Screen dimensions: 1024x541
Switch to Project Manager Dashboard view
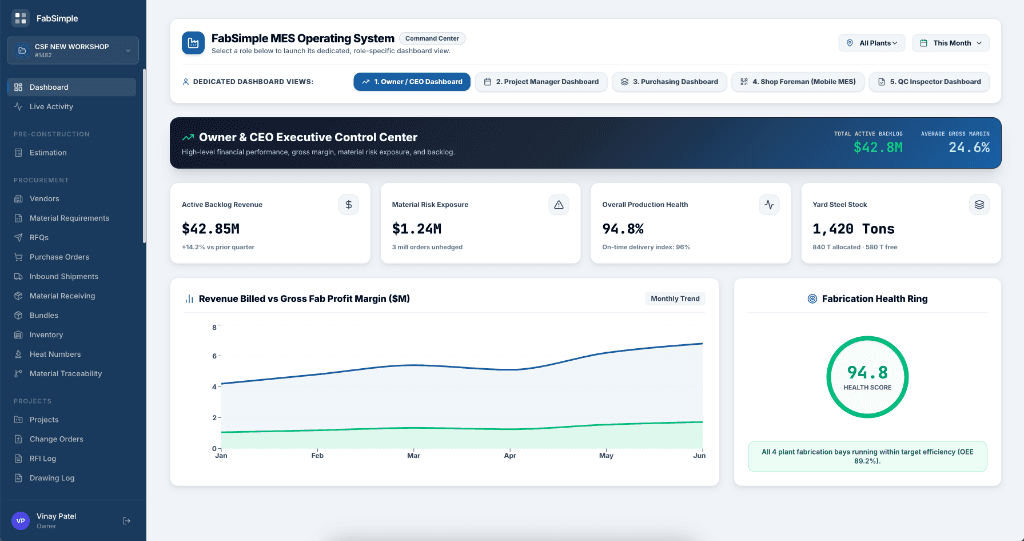pos(541,82)
